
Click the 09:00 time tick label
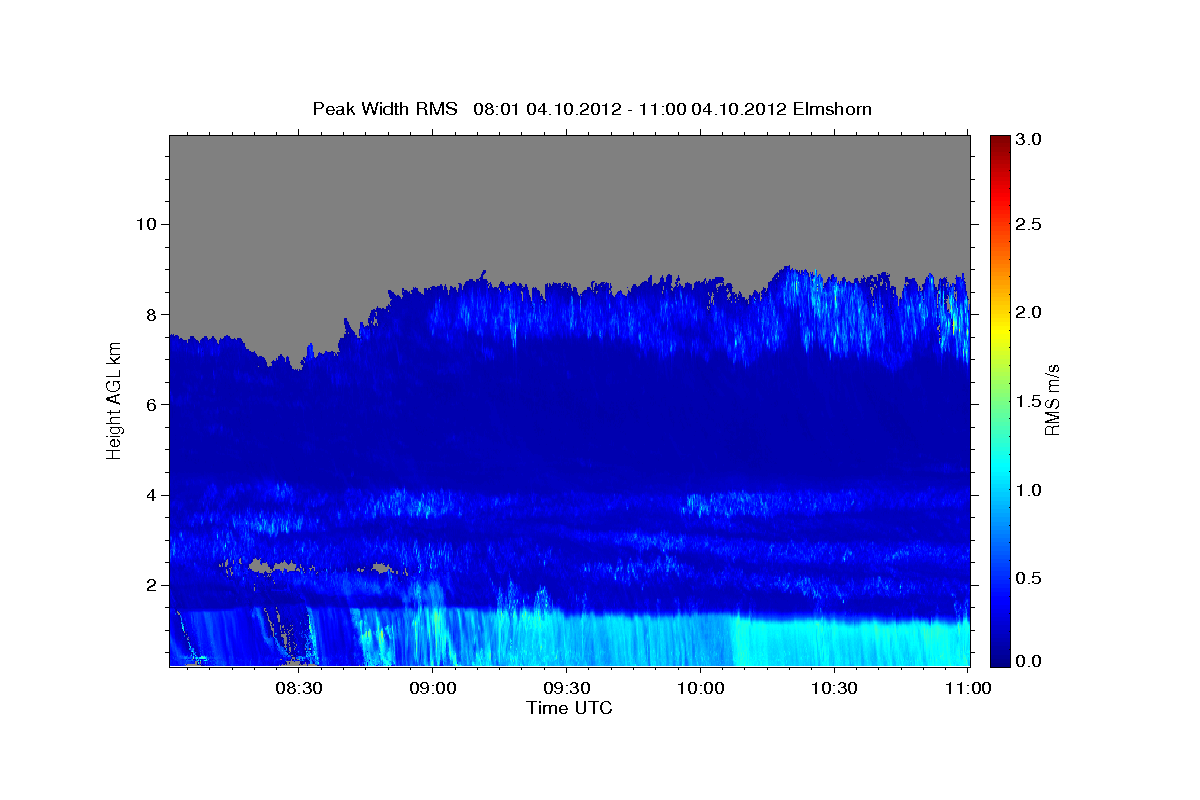(x=432, y=689)
